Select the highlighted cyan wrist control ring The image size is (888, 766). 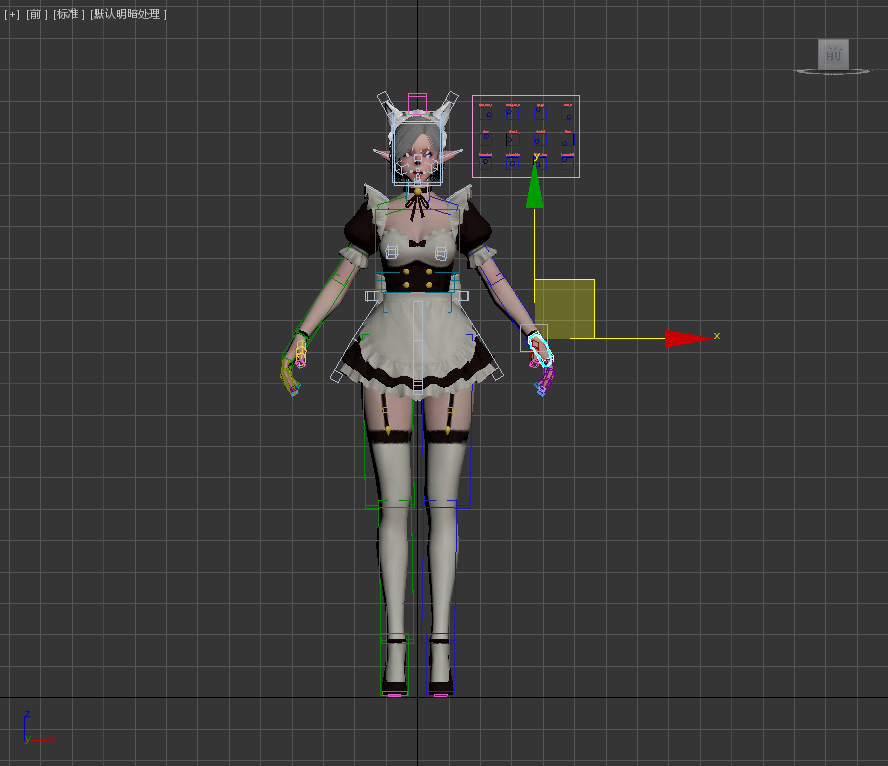(x=540, y=345)
